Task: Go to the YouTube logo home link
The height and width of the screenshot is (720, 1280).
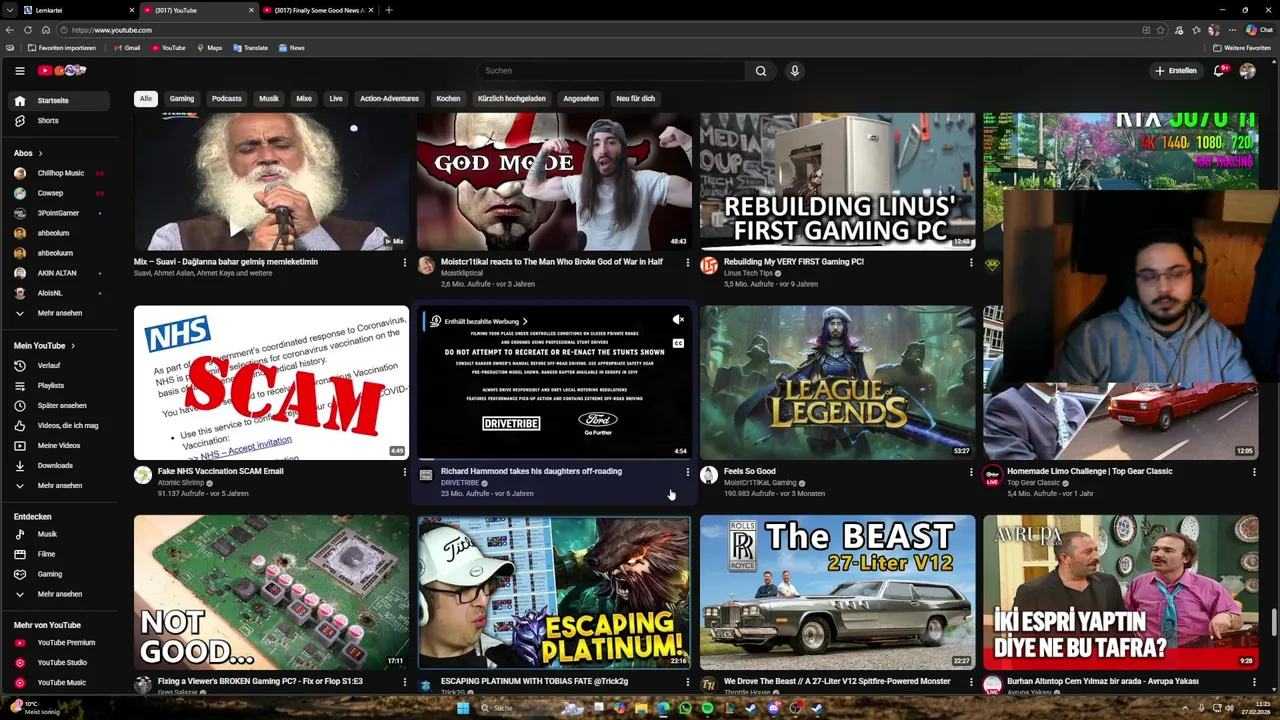Action: click(x=62, y=71)
